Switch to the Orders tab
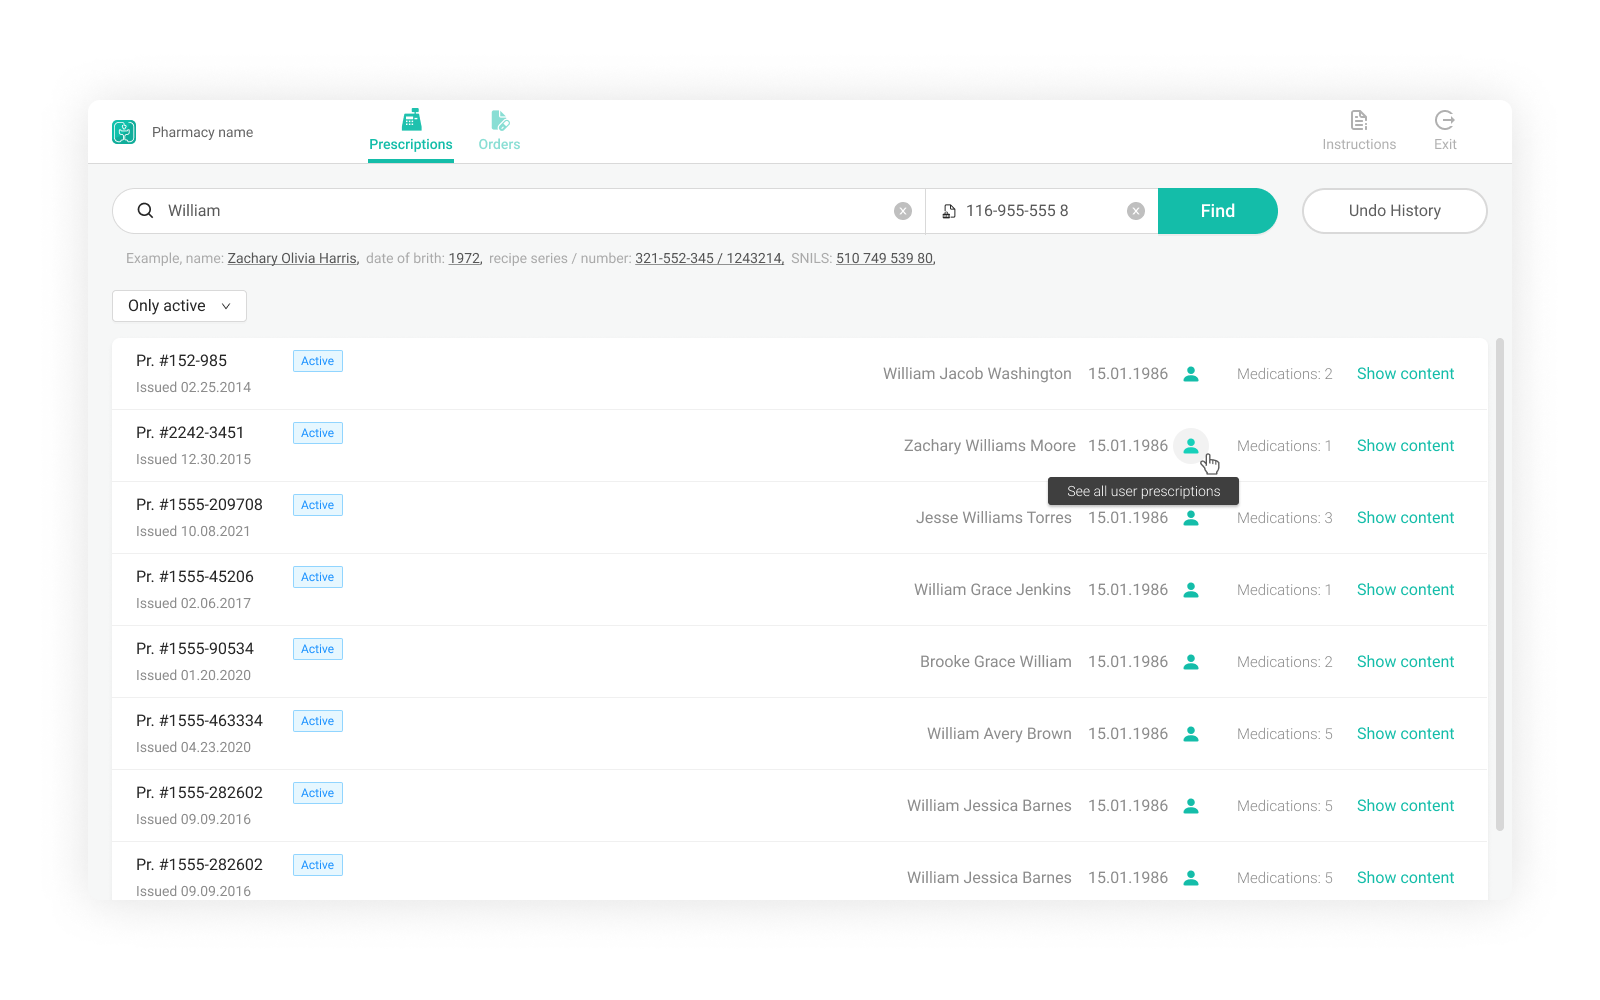 point(499,132)
